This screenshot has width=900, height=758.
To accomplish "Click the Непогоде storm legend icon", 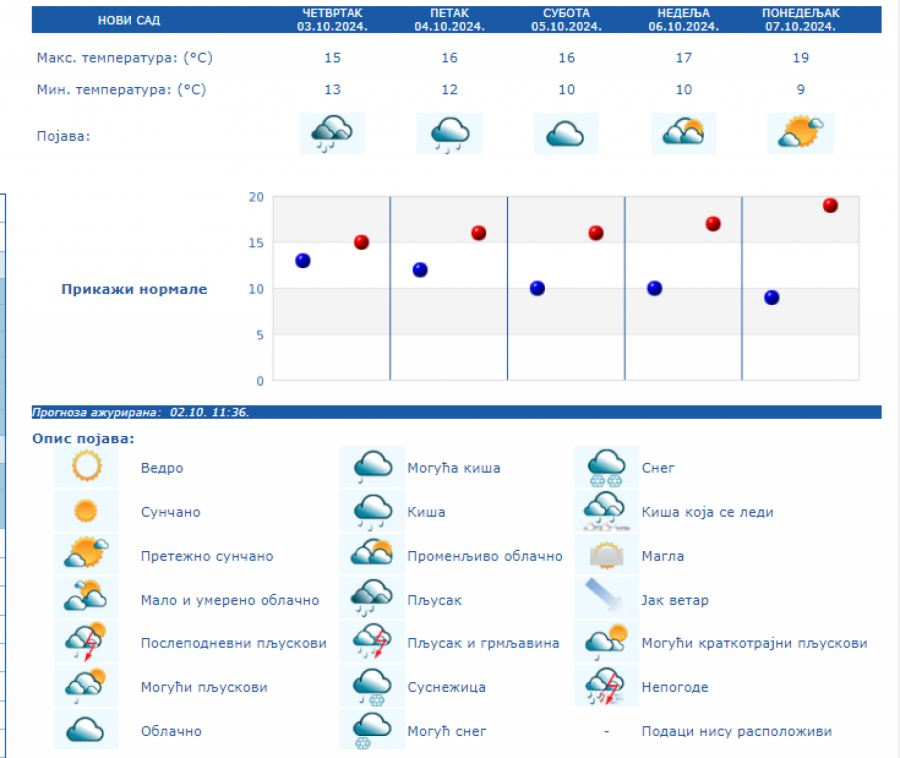I will (x=607, y=687).
